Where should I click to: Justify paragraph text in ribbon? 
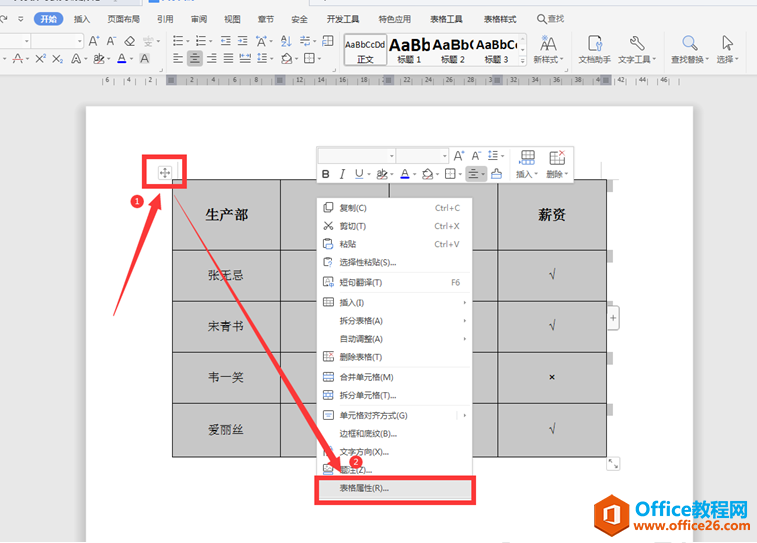228,59
